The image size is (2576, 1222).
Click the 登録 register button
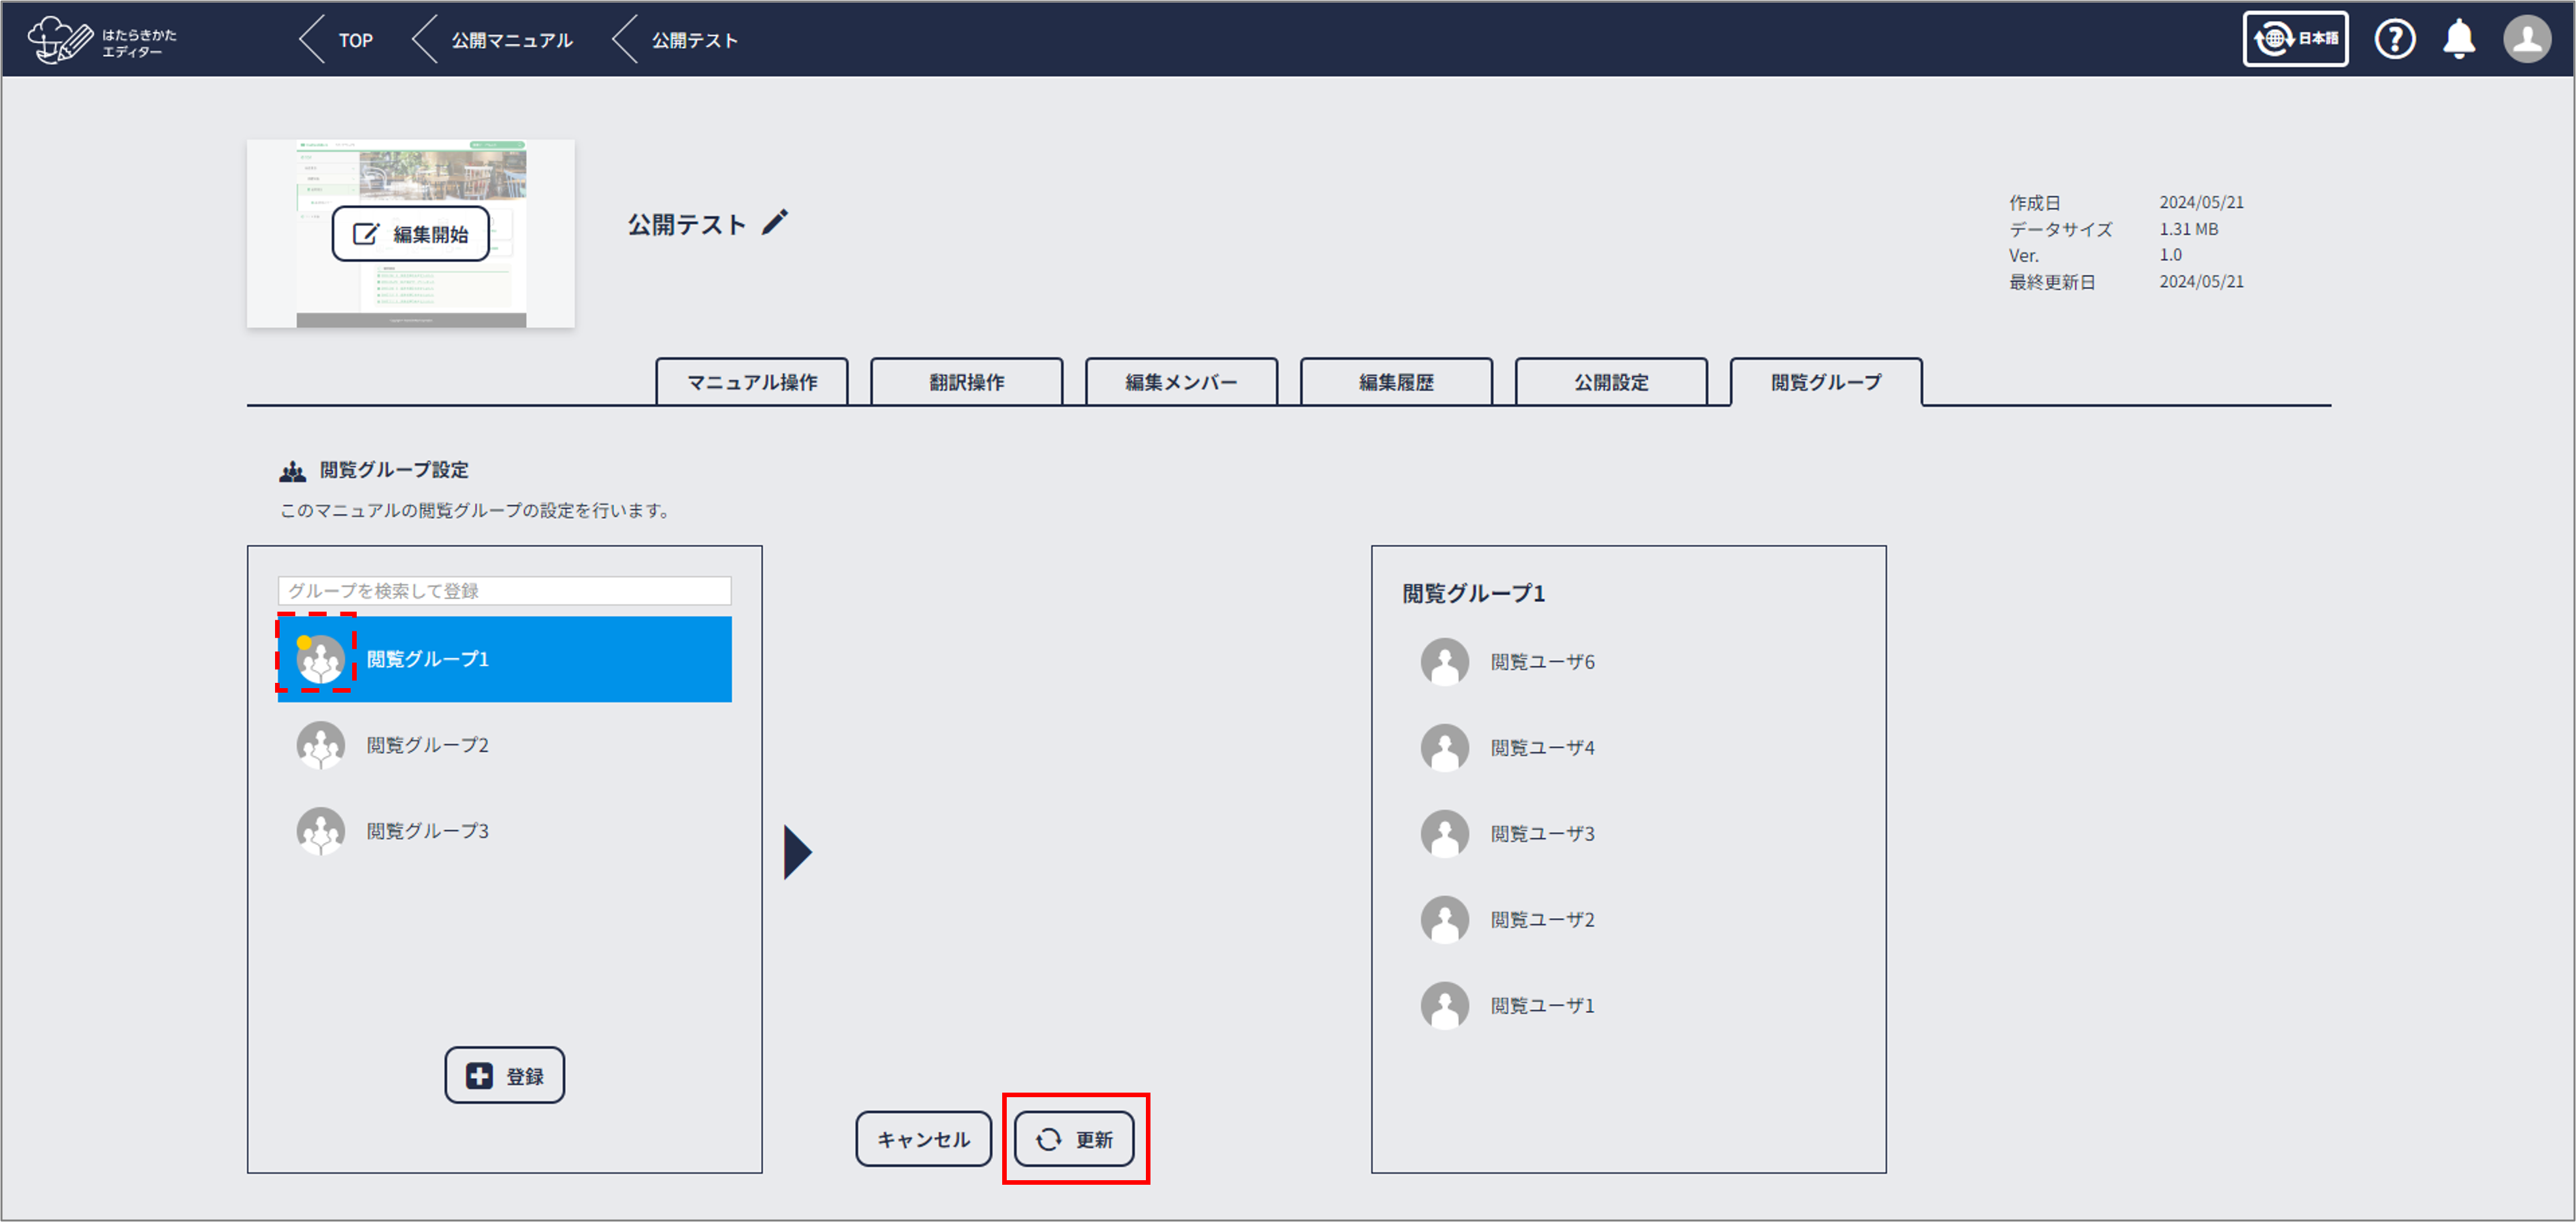(x=504, y=1075)
